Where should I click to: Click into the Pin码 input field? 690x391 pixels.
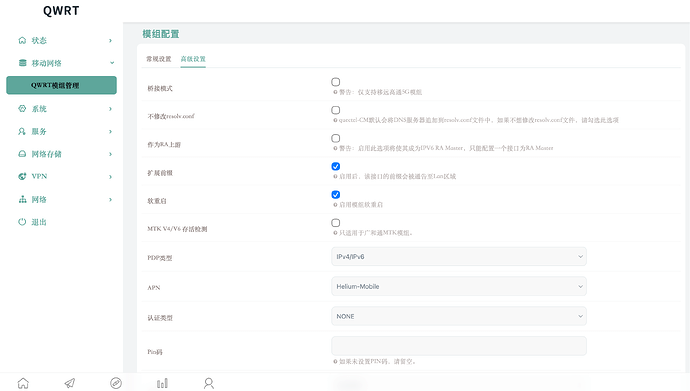(x=459, y=346)
